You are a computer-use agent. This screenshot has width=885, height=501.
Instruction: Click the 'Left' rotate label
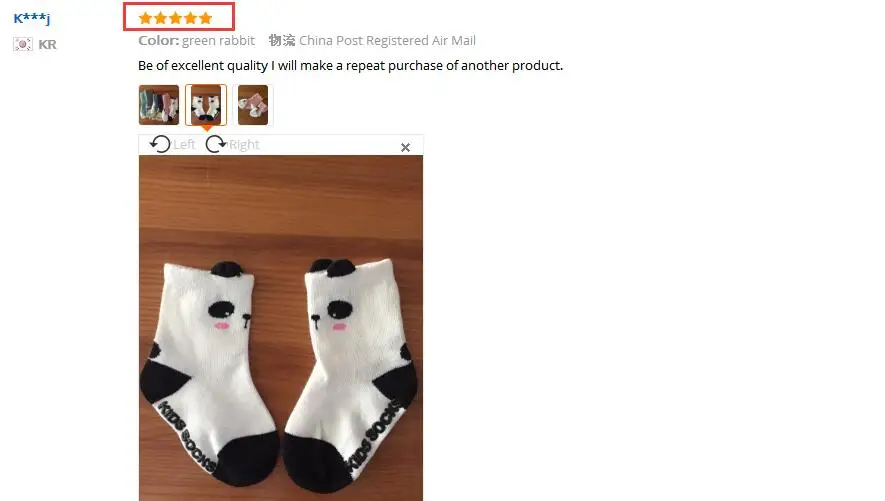[x=184, y=144]
